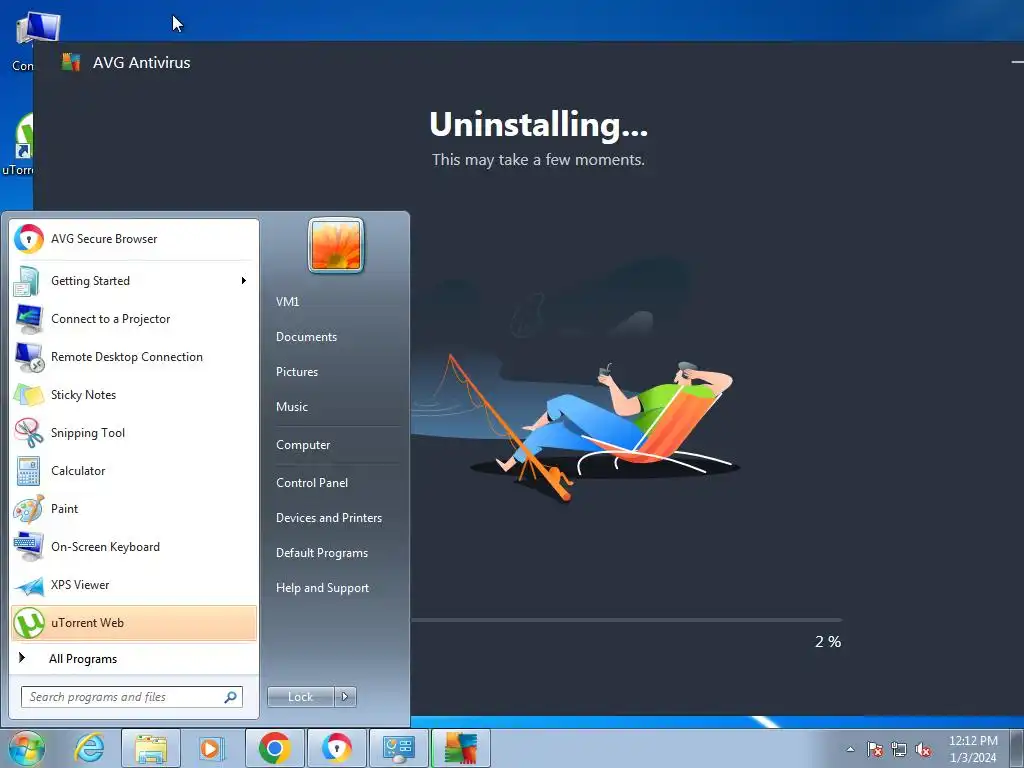Click the uninstall progress bar
Viewport: 1024px width, 768px height.
click(x=626, y=619)
